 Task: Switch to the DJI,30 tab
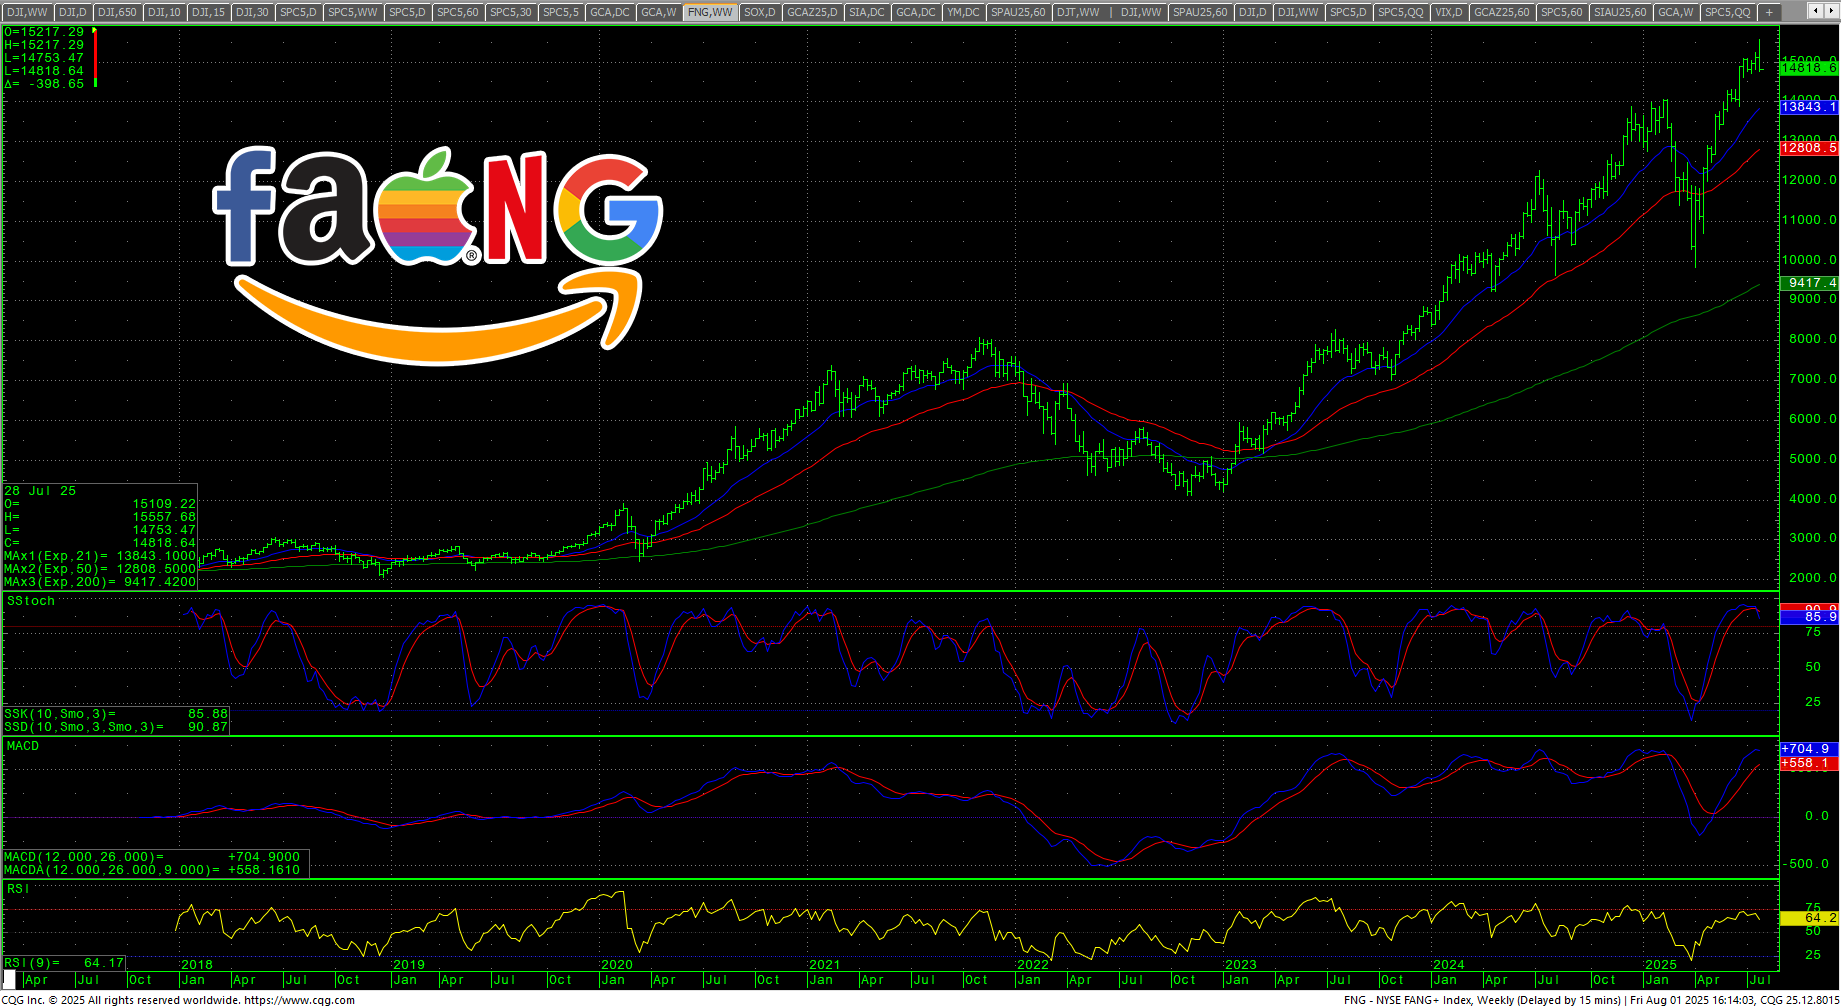[x=252, y=12]
